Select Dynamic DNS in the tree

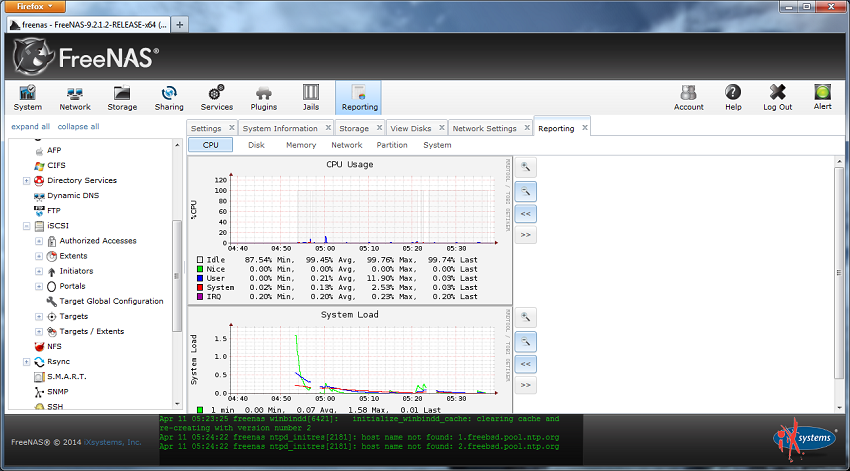point(73,196)
